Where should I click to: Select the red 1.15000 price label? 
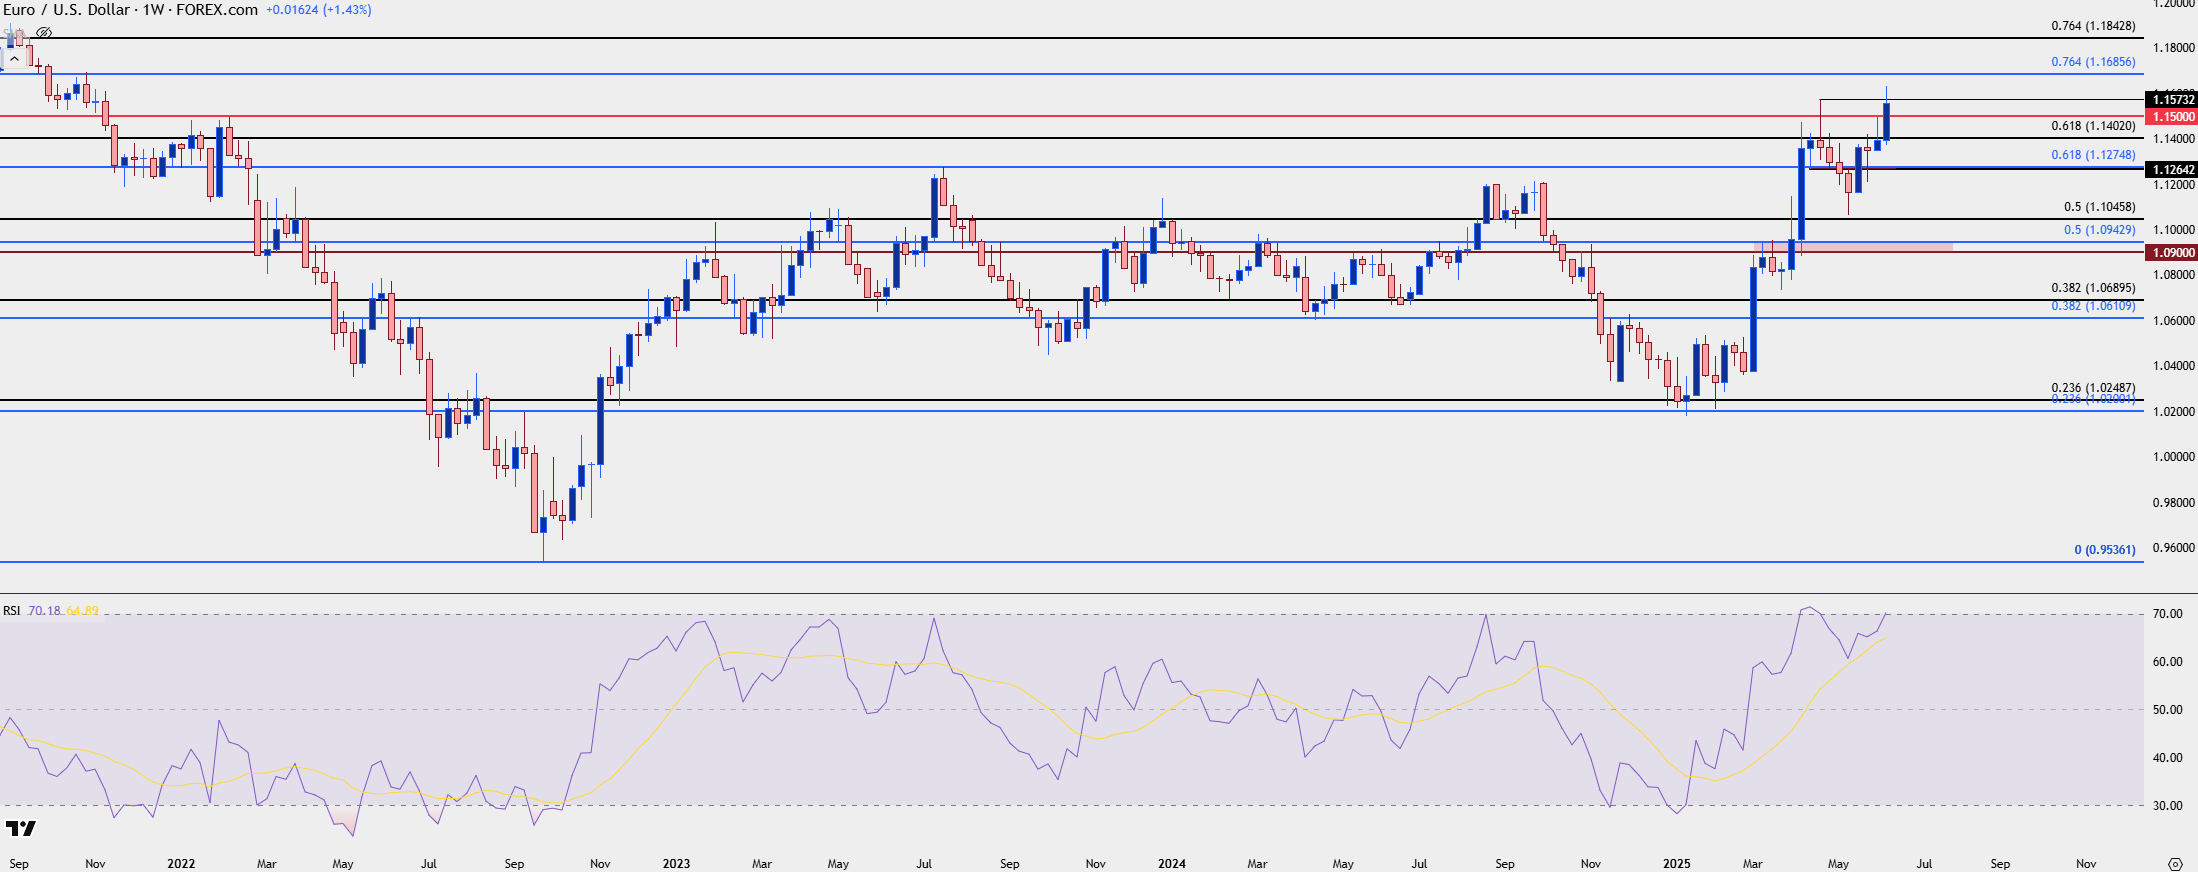[2173, 117]
